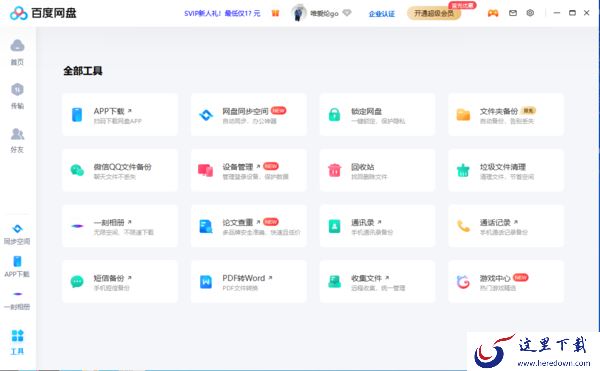The width and height of the screenshot is (600, 371).
Task: Click the 企业认证 link
Action: click(382, 14)
